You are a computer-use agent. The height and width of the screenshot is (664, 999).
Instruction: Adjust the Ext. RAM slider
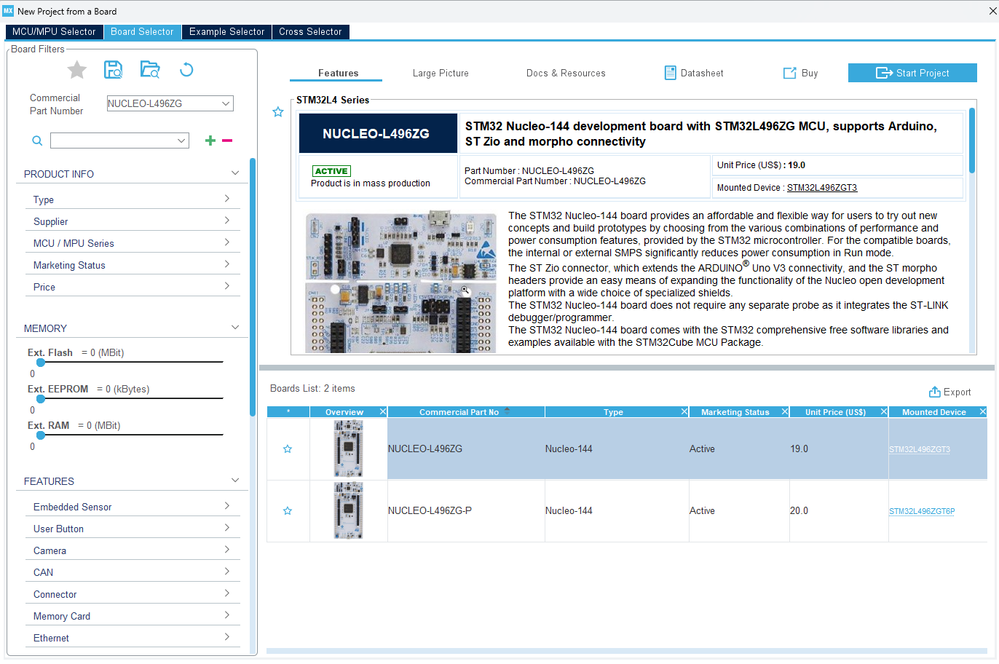pyautogui.click(x=41, y=435)
